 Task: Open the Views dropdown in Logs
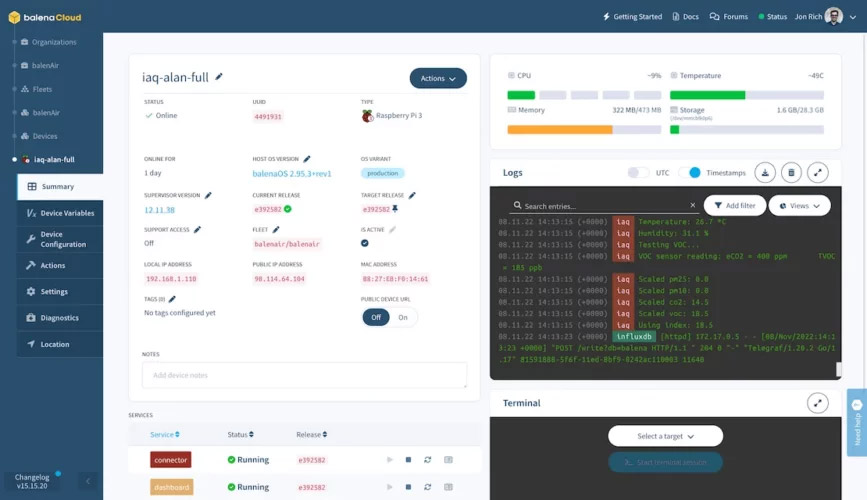coord(800,206)
